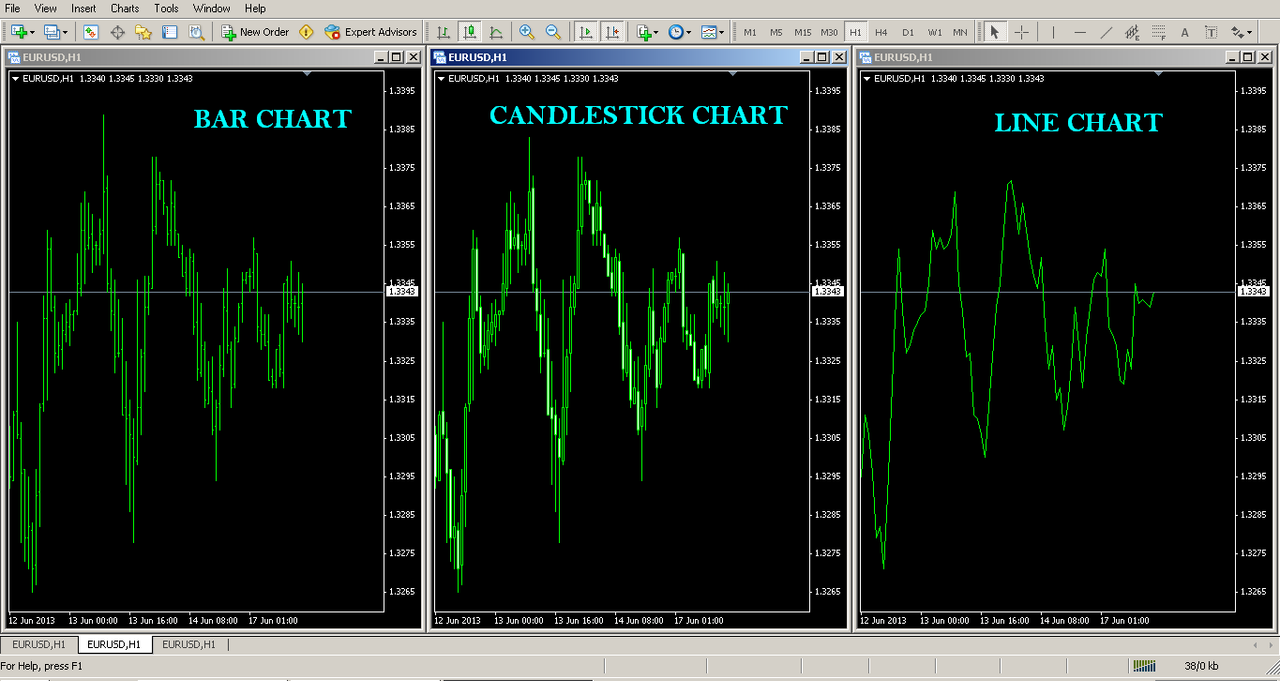Toggle chart auto scroll
Screen dimensions: 1280x681
[x=586, y=31]
